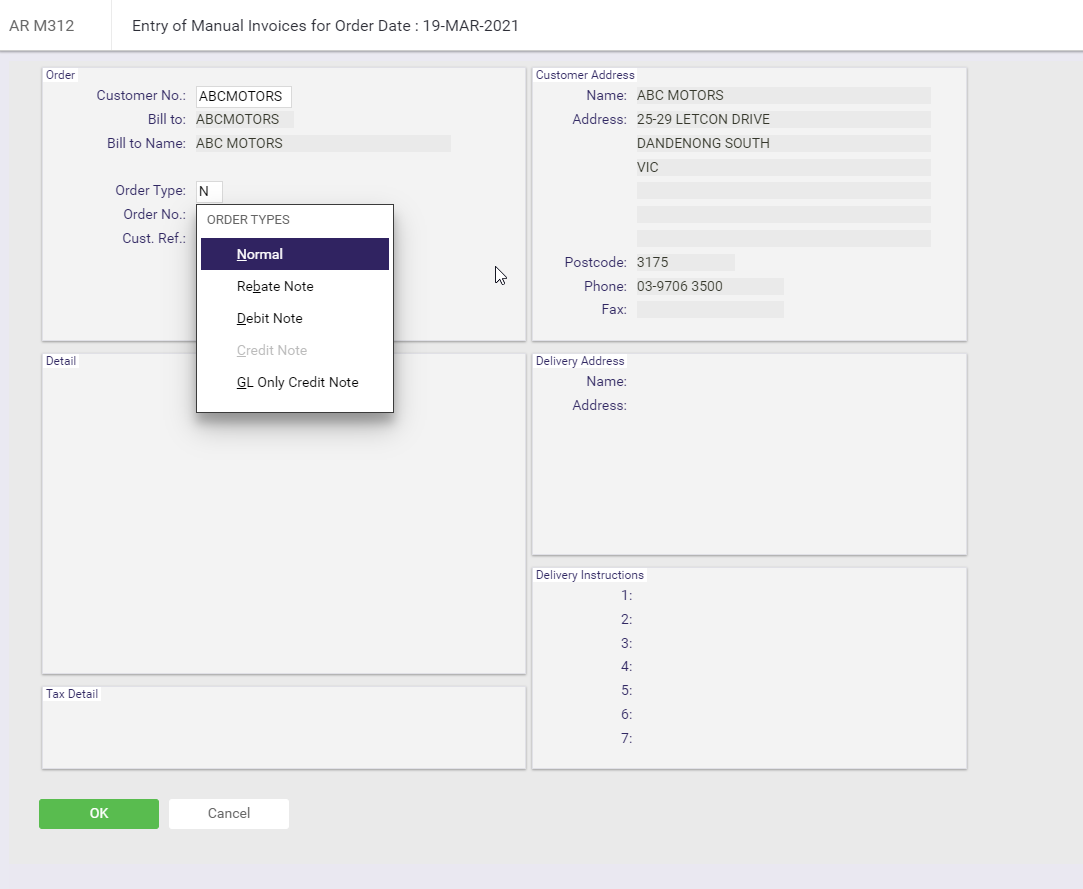Click the address line 25-29 LETCON DRIVE

pos(783,120)
